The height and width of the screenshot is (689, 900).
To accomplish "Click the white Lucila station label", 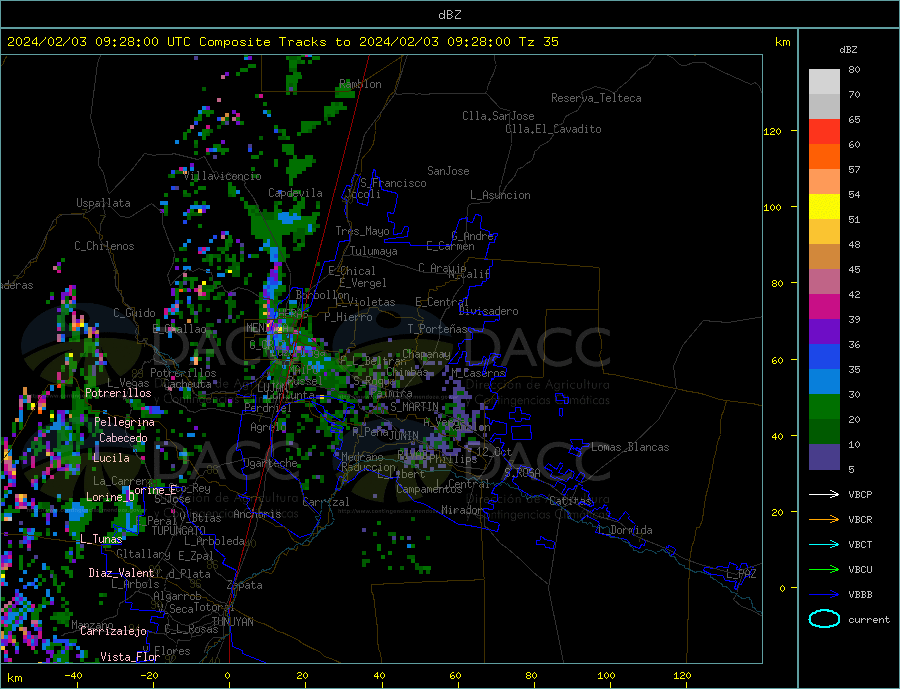I will point(111,459).
